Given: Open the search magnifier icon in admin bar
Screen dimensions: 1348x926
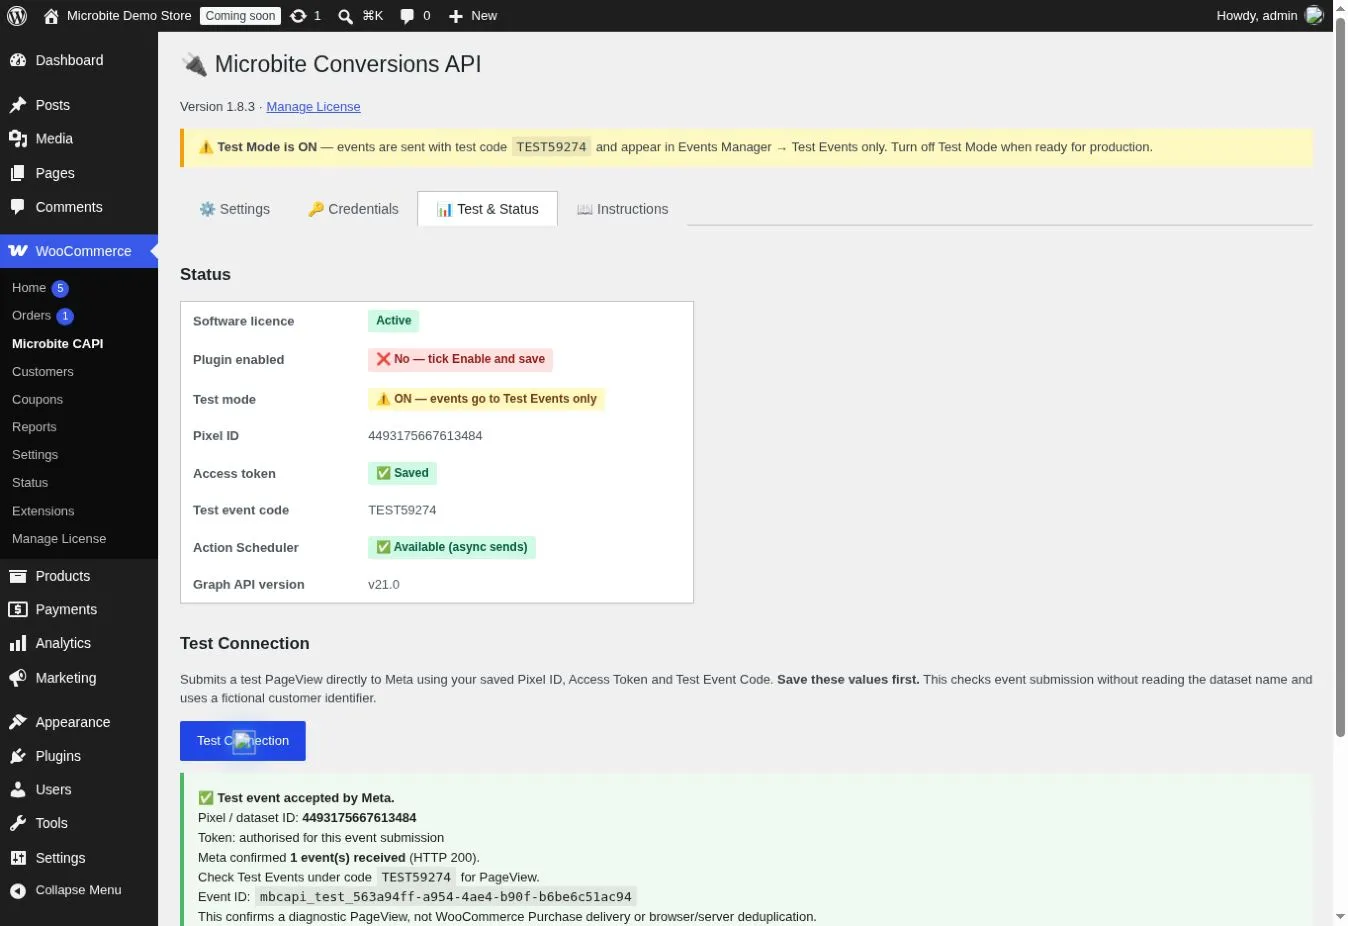Looking at the screenshot, I should [x=345, y=16].
